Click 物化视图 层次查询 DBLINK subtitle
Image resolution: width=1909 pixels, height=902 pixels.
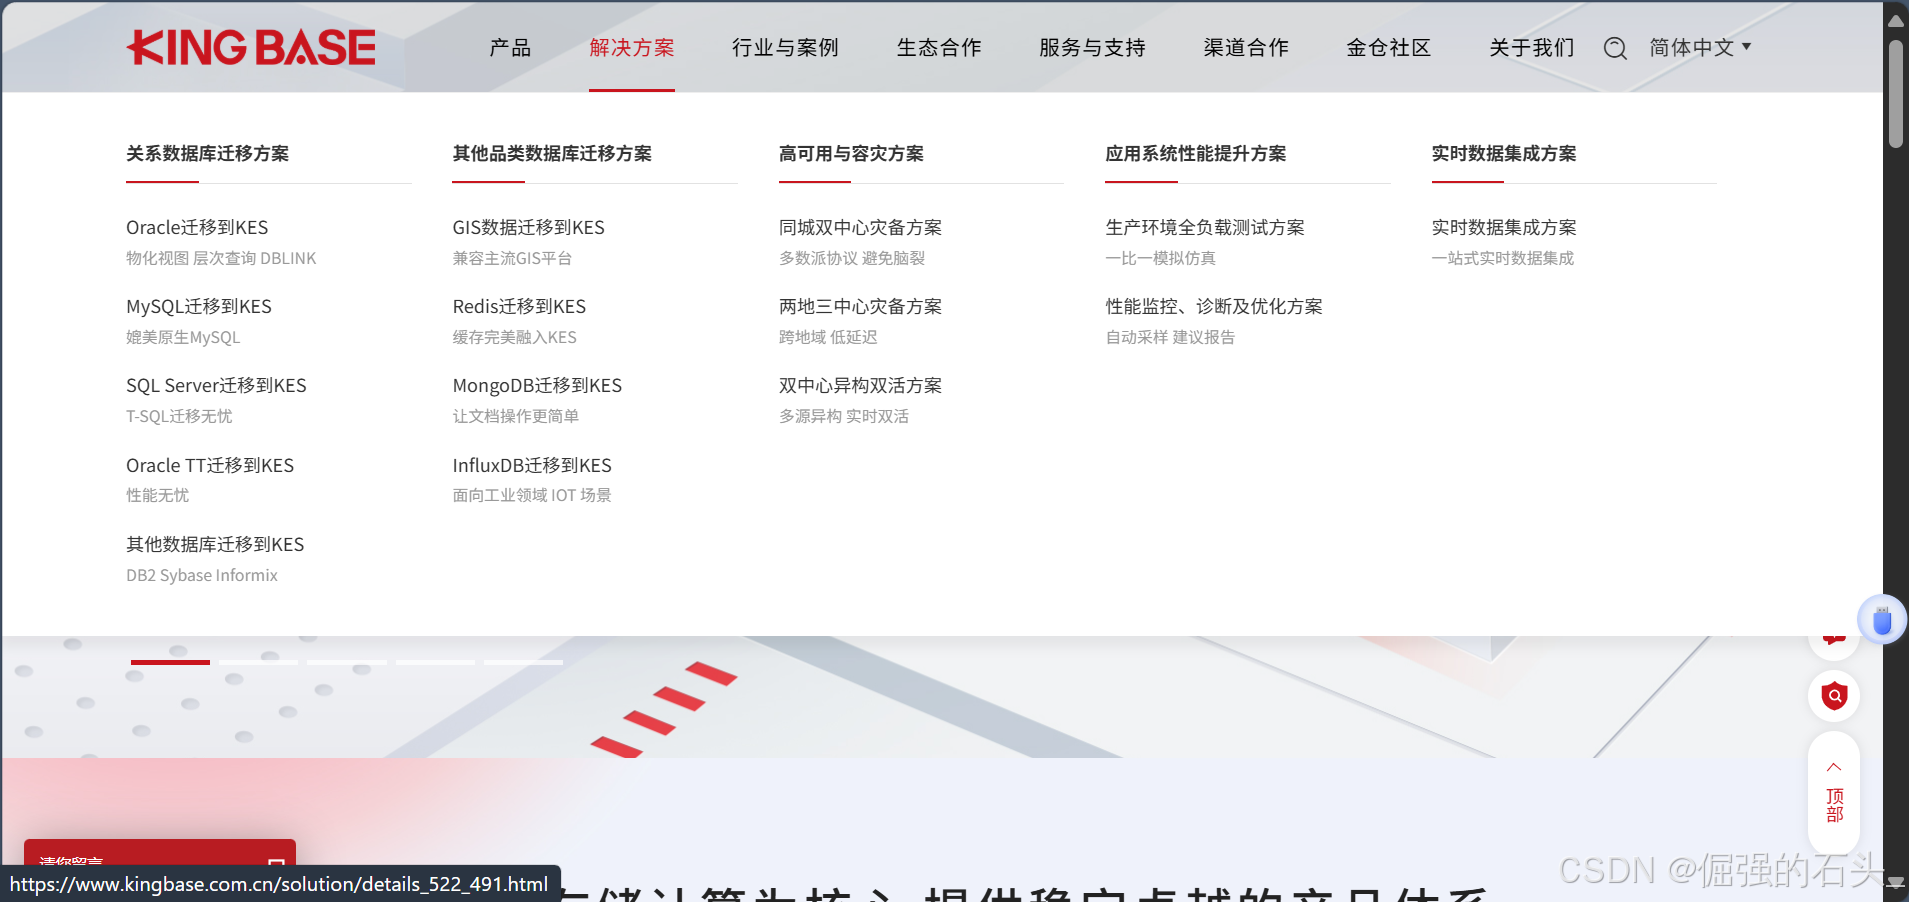coord(221,258)
